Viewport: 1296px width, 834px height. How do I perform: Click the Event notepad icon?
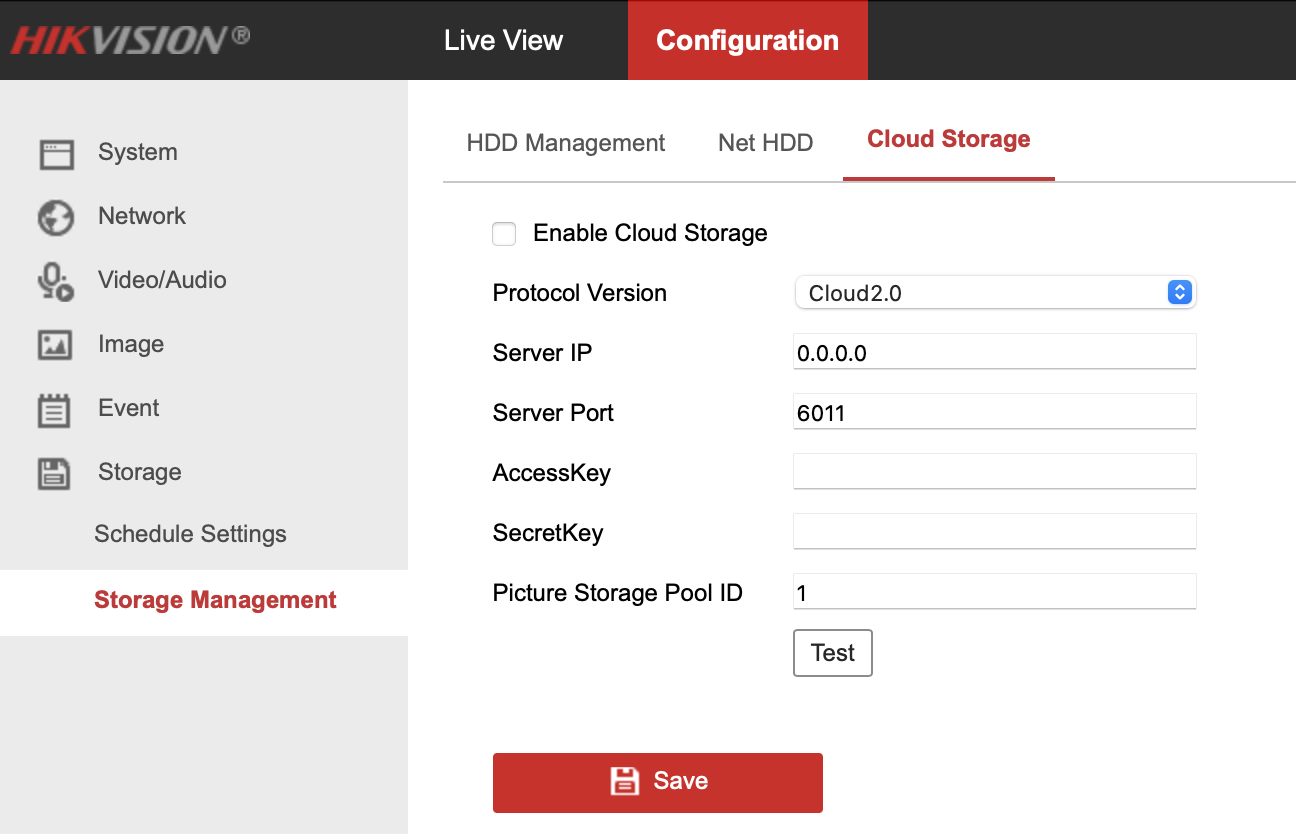56,410
